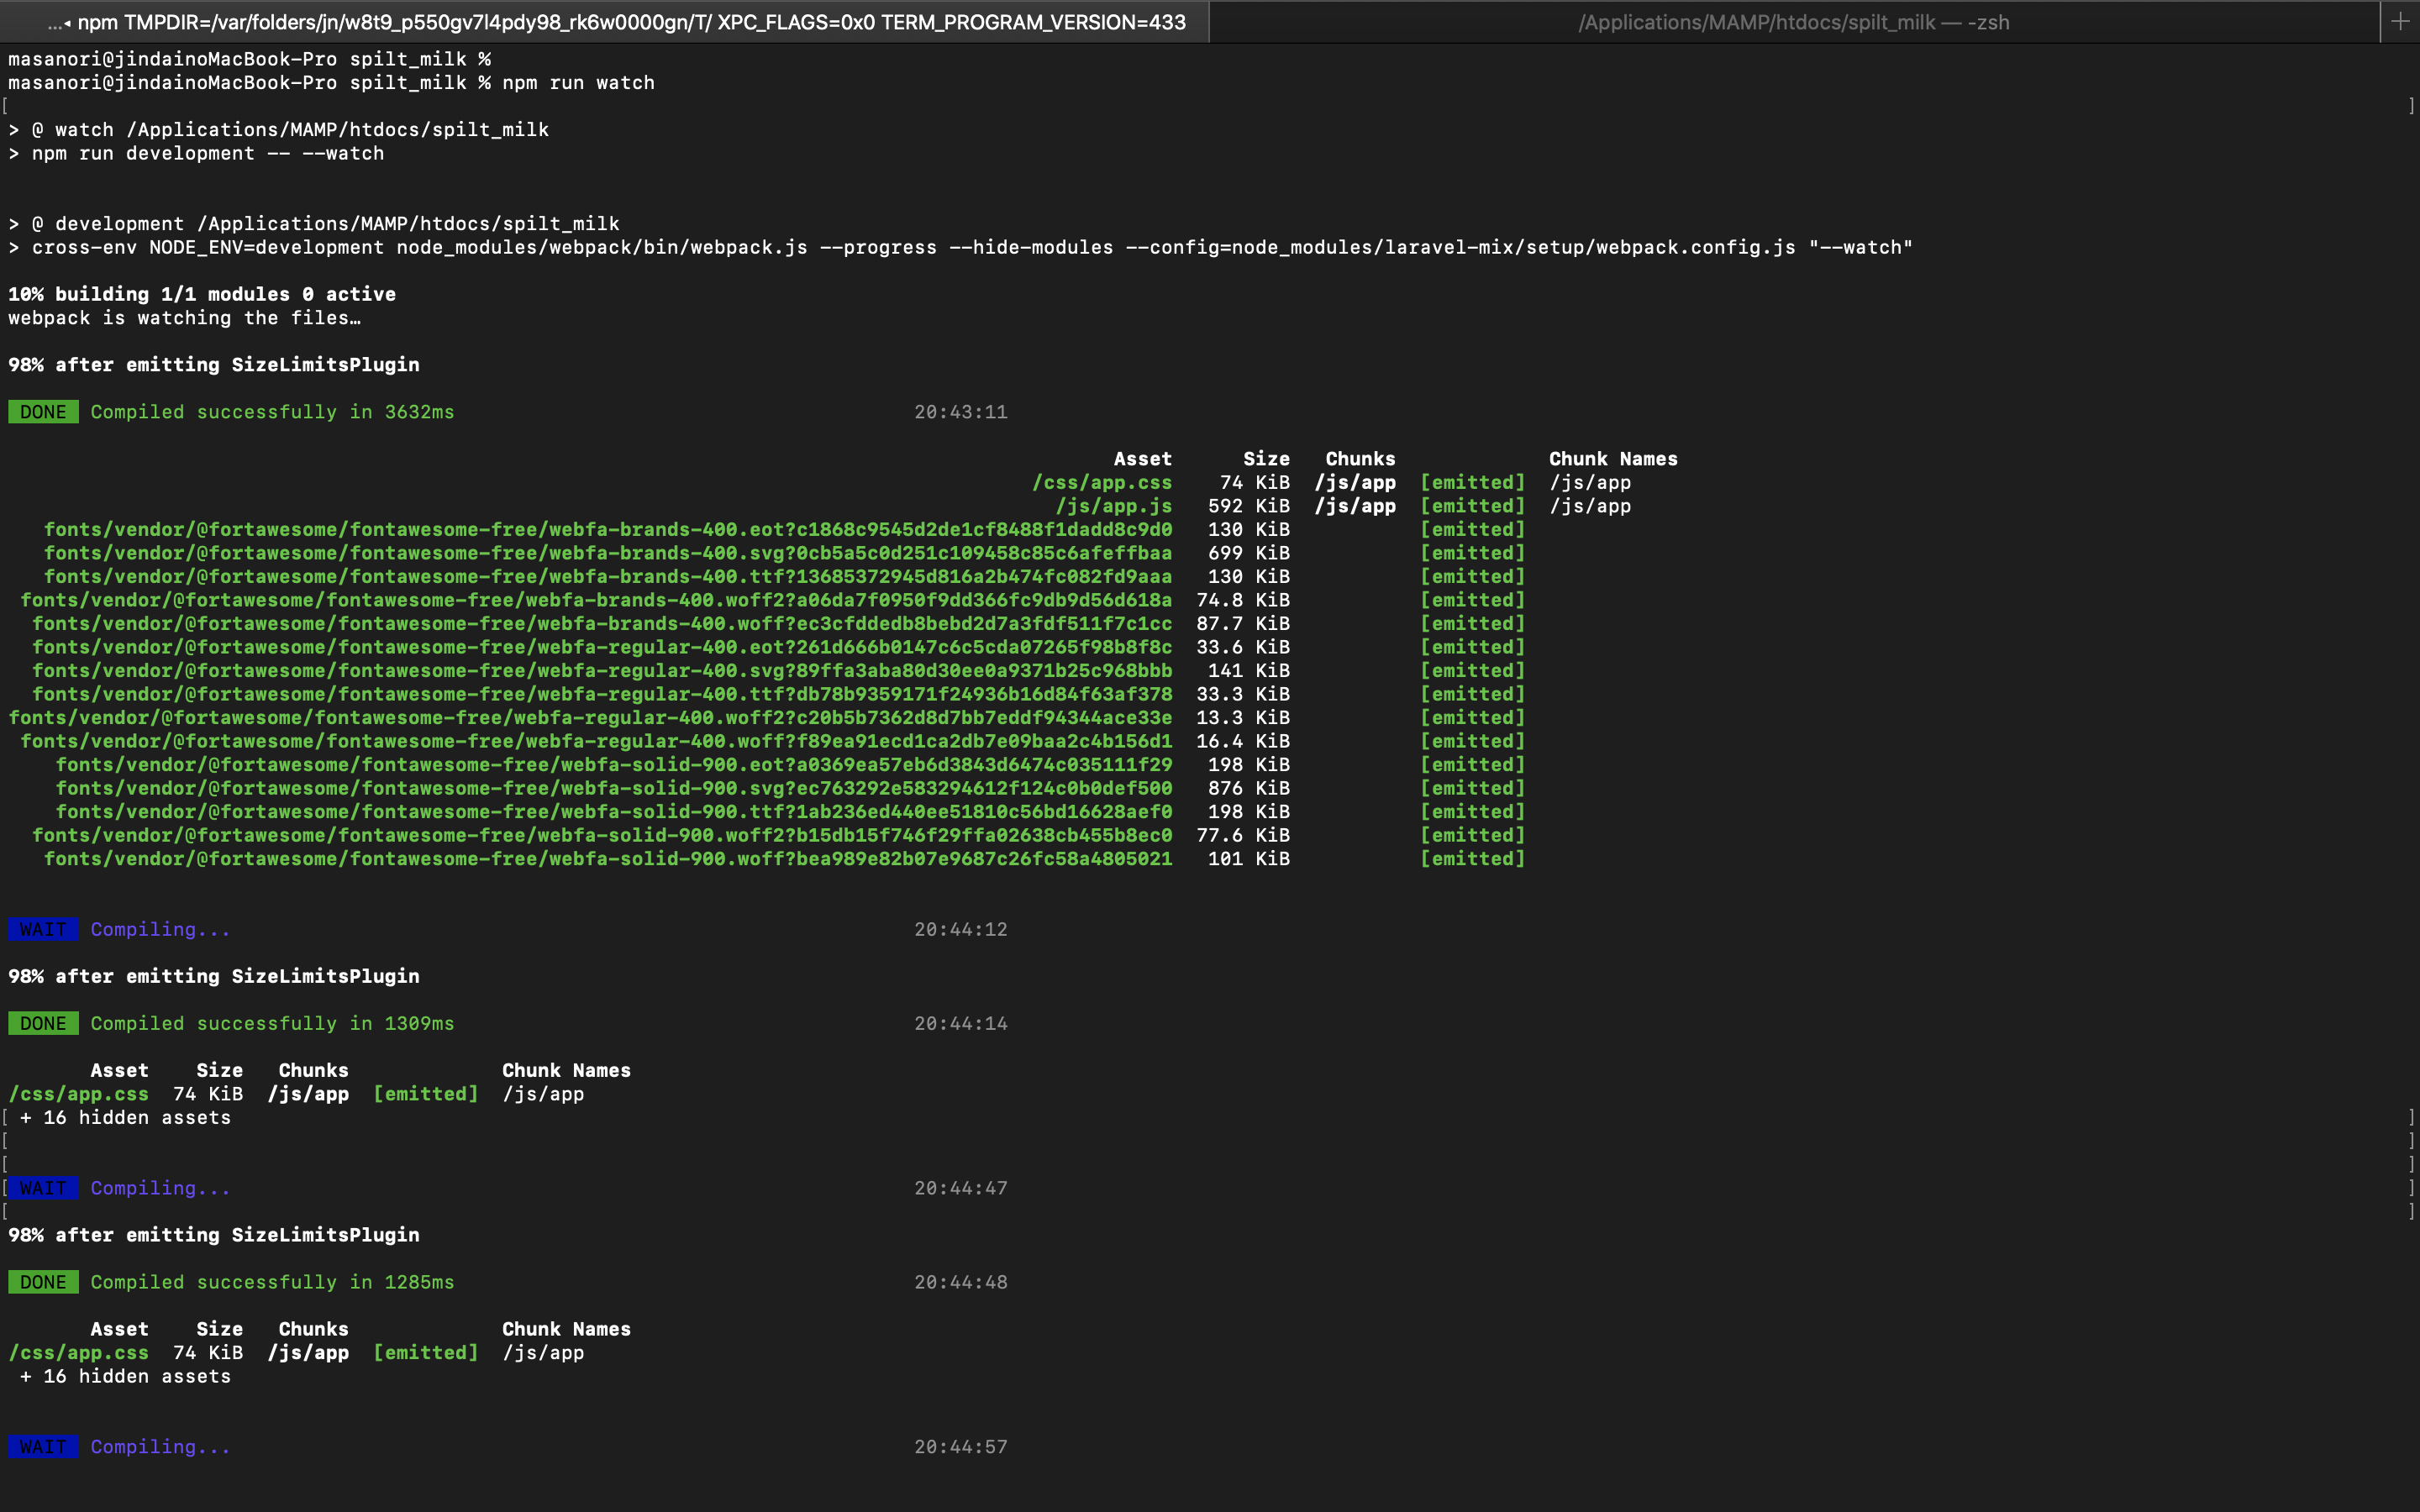This screenshot has height=1512, width=2420.
Task: Click the DONE badge at 20:44:48
Action: (43, 1282)
